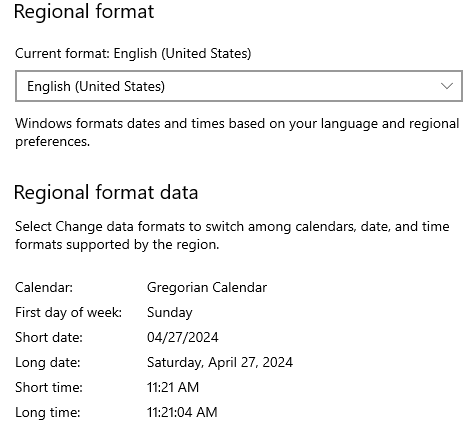
Task: Select the Current format label text
Action: click(x=133, y=53)
